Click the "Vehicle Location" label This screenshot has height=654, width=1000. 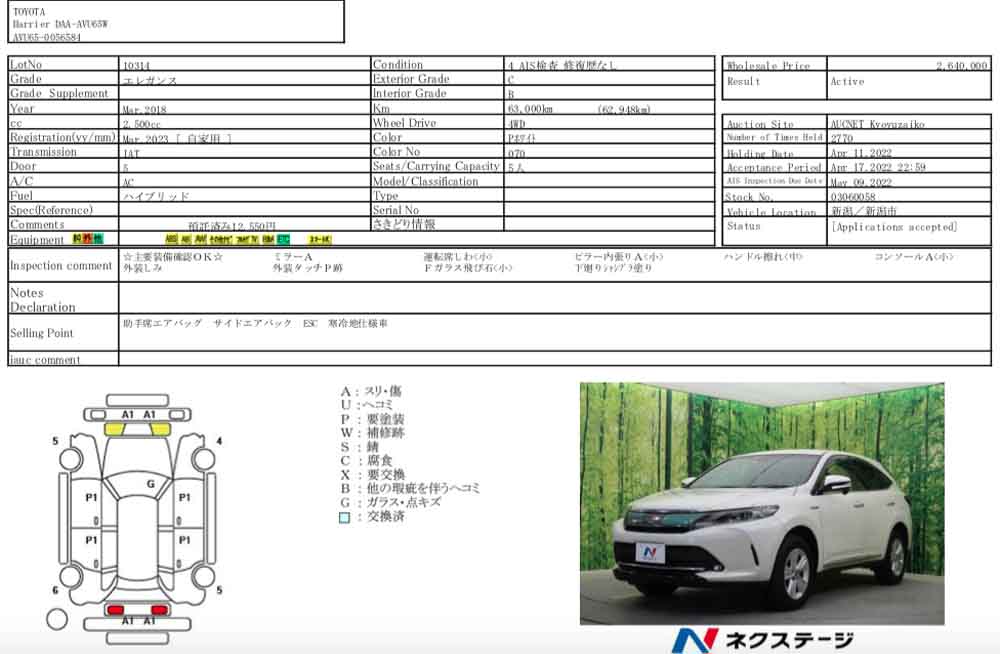tap(771, 212)
